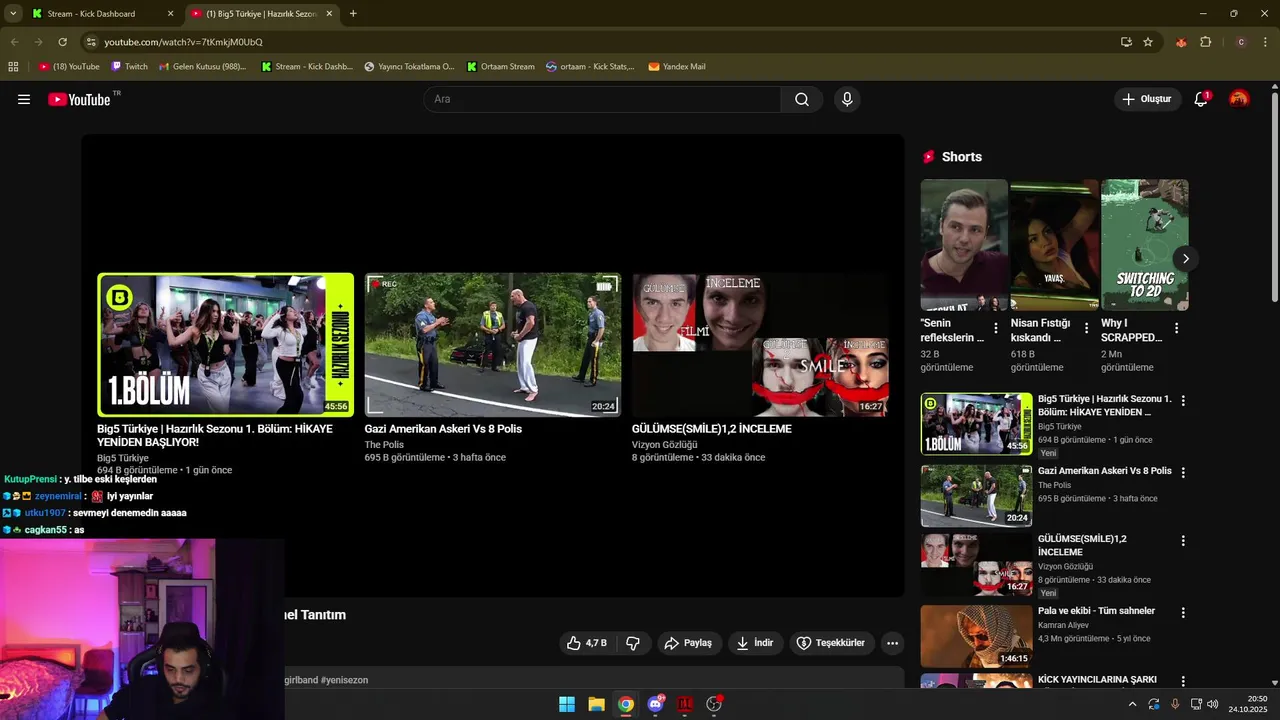The image size is (1280, 720).
Task: Open the Gelen Kutusu Gmail bookmark
Action: 202,67
